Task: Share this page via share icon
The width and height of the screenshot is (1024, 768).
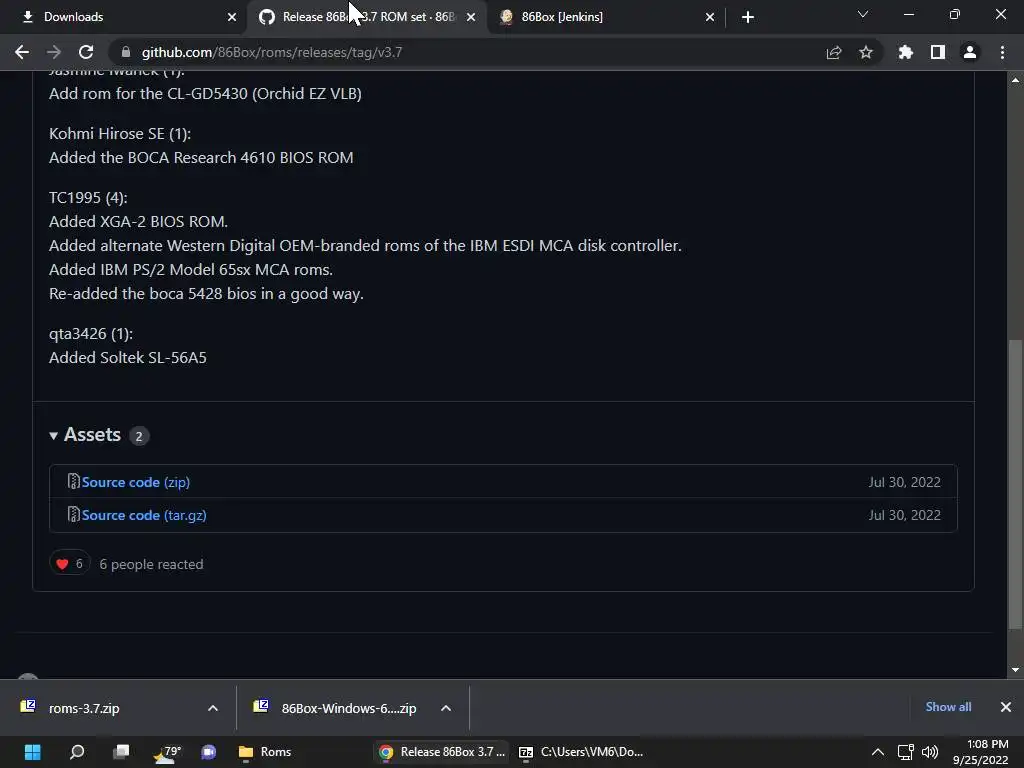Action: click(834, 52)
